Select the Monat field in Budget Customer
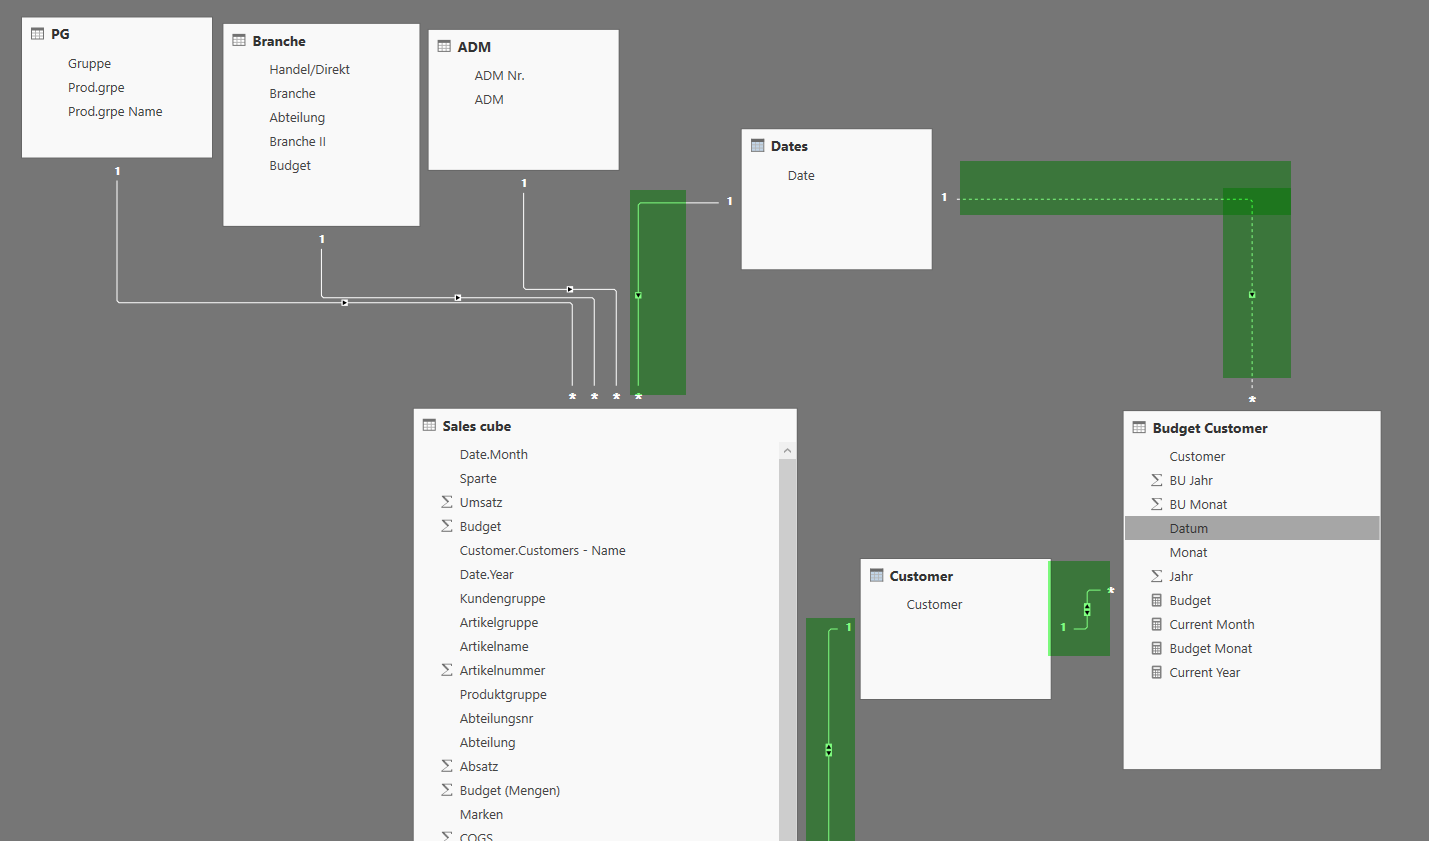Image resolution: width=1429 pixels, height=841 pixels. pos(1188,552)
